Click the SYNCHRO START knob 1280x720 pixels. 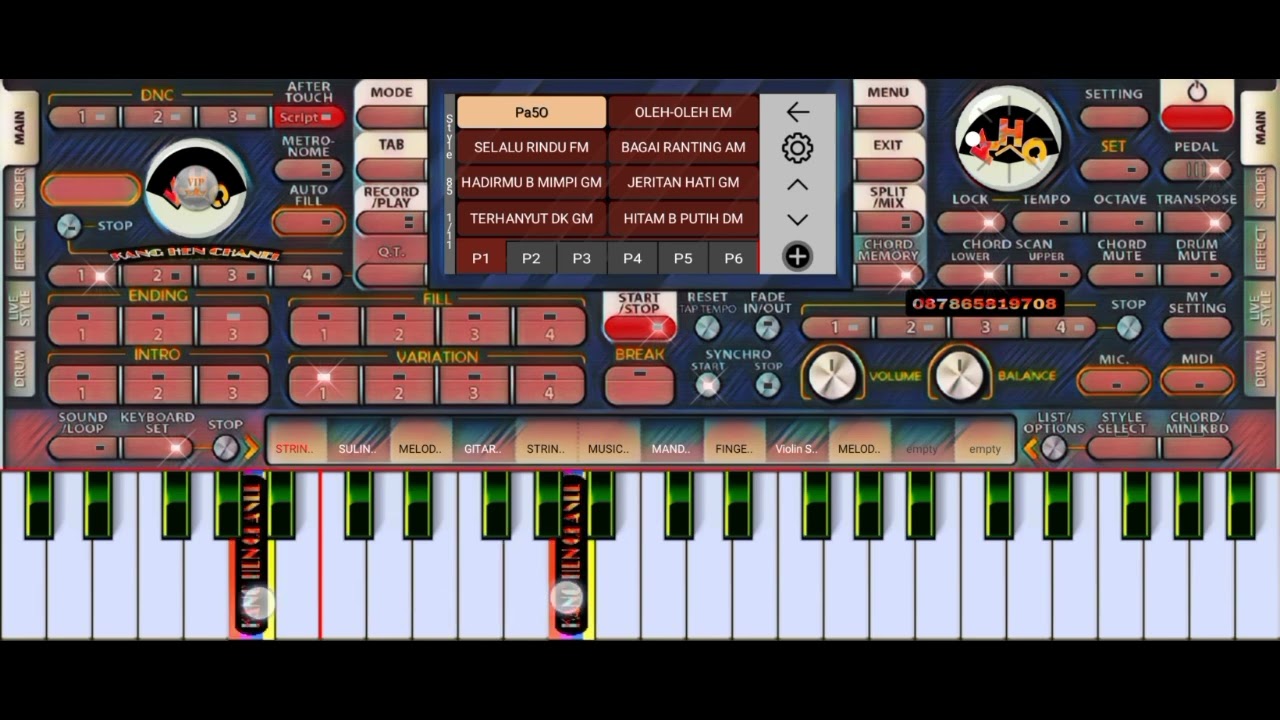click(x=707, y=385)
